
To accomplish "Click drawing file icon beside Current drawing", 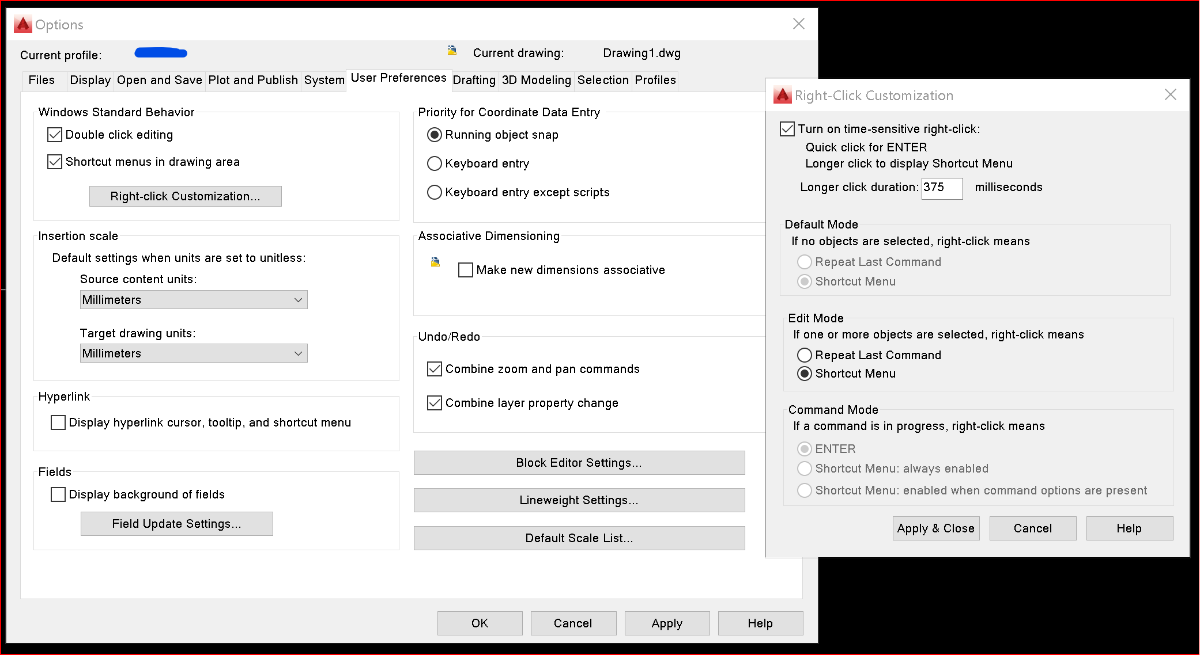I will click(x=452, y=51).
